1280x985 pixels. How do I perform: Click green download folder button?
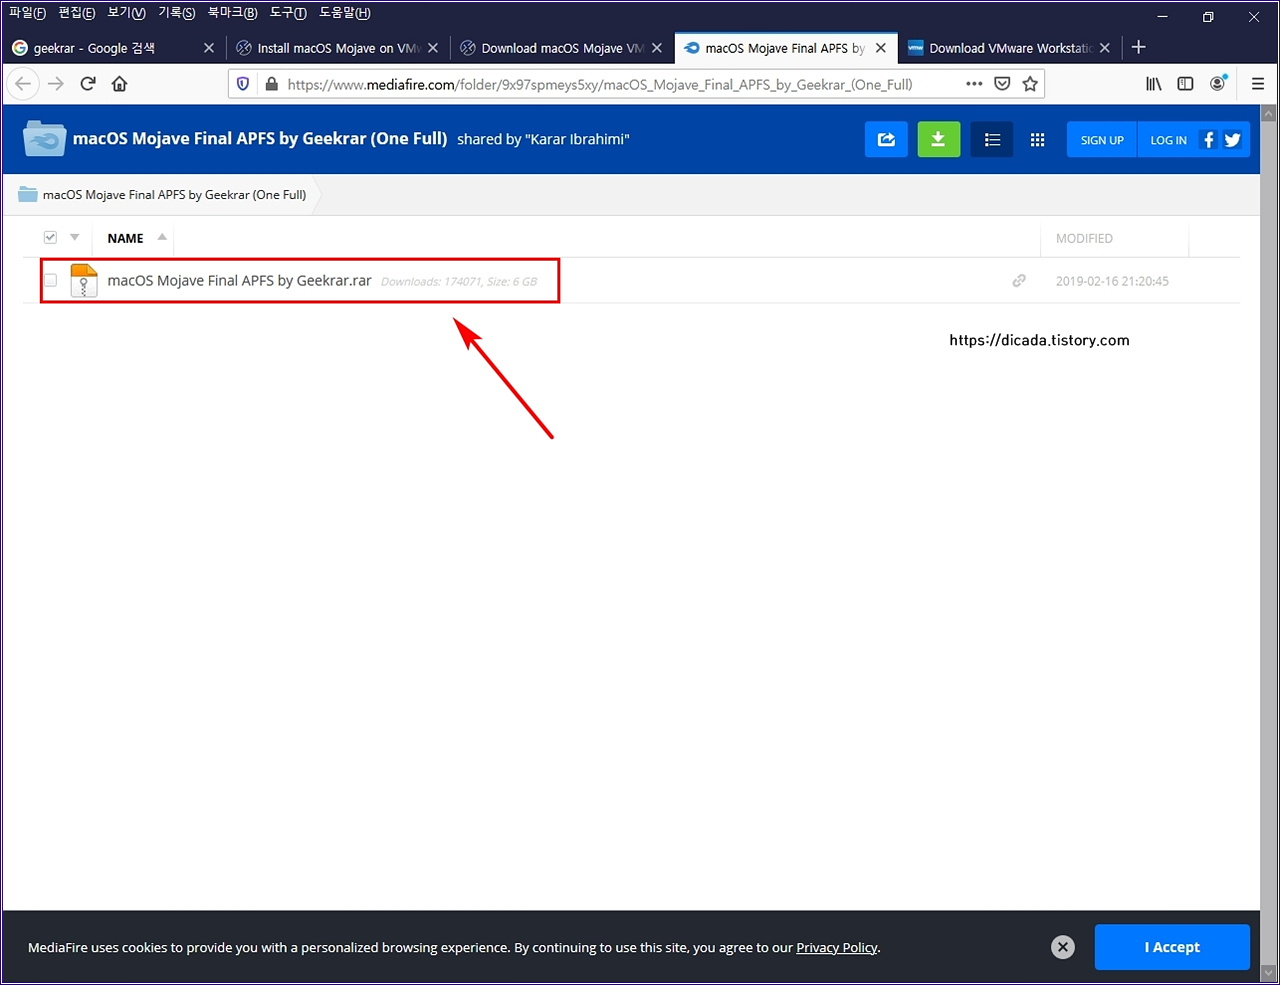[x=939, y=140]
